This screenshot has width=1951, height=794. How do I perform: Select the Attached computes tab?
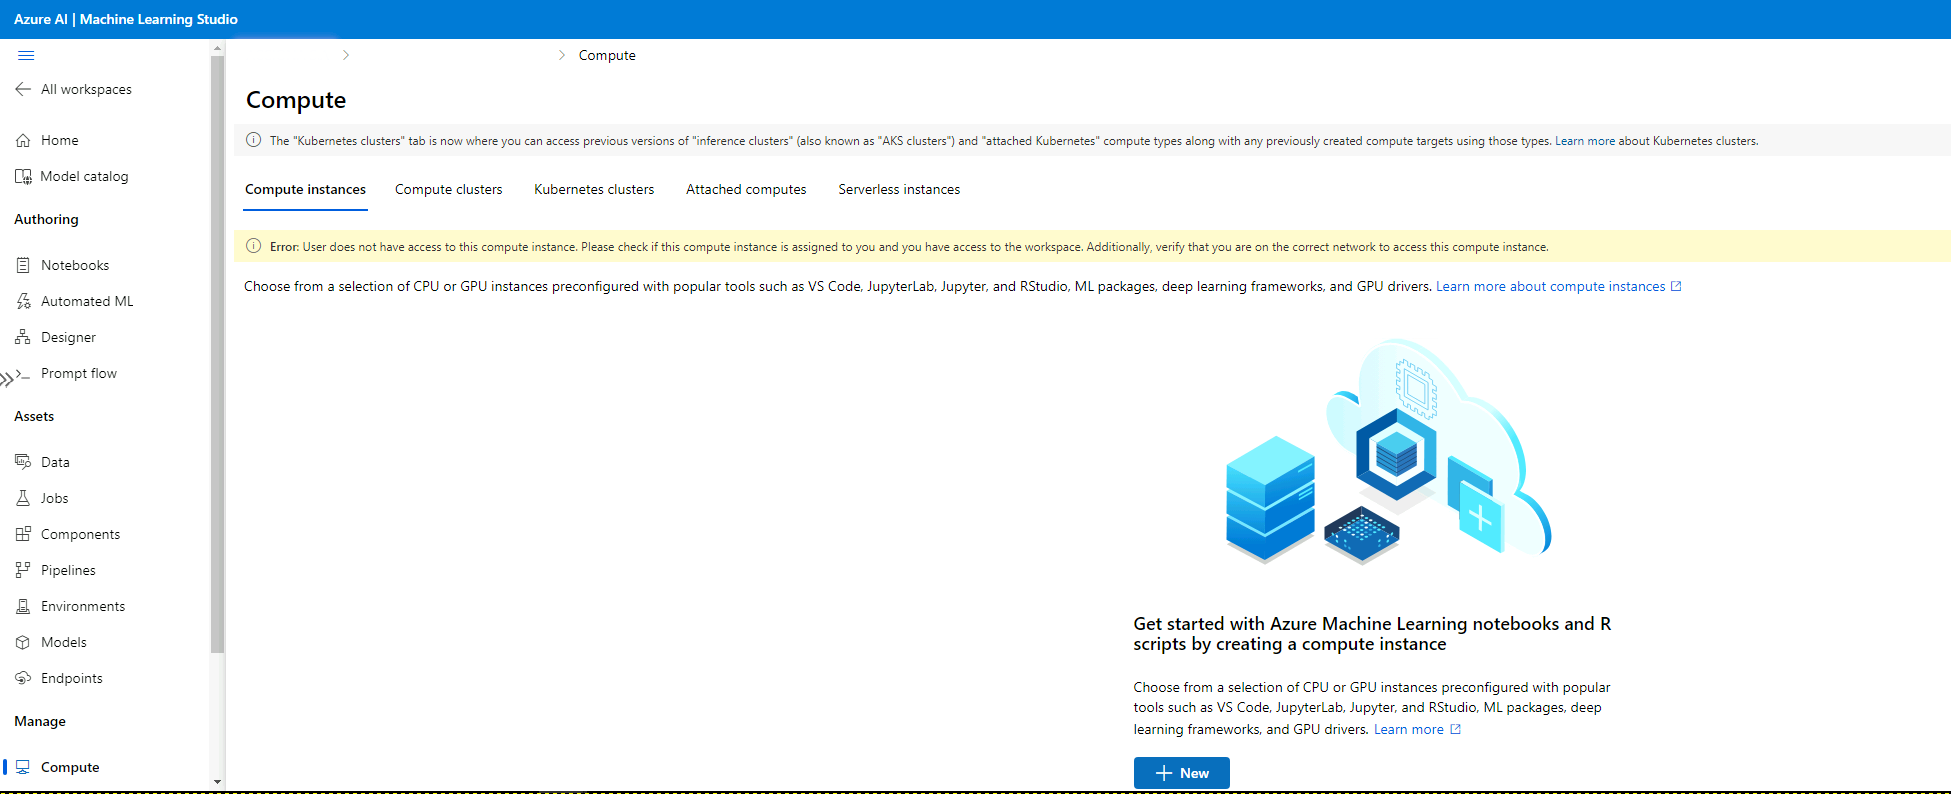[x=746, y=190]
